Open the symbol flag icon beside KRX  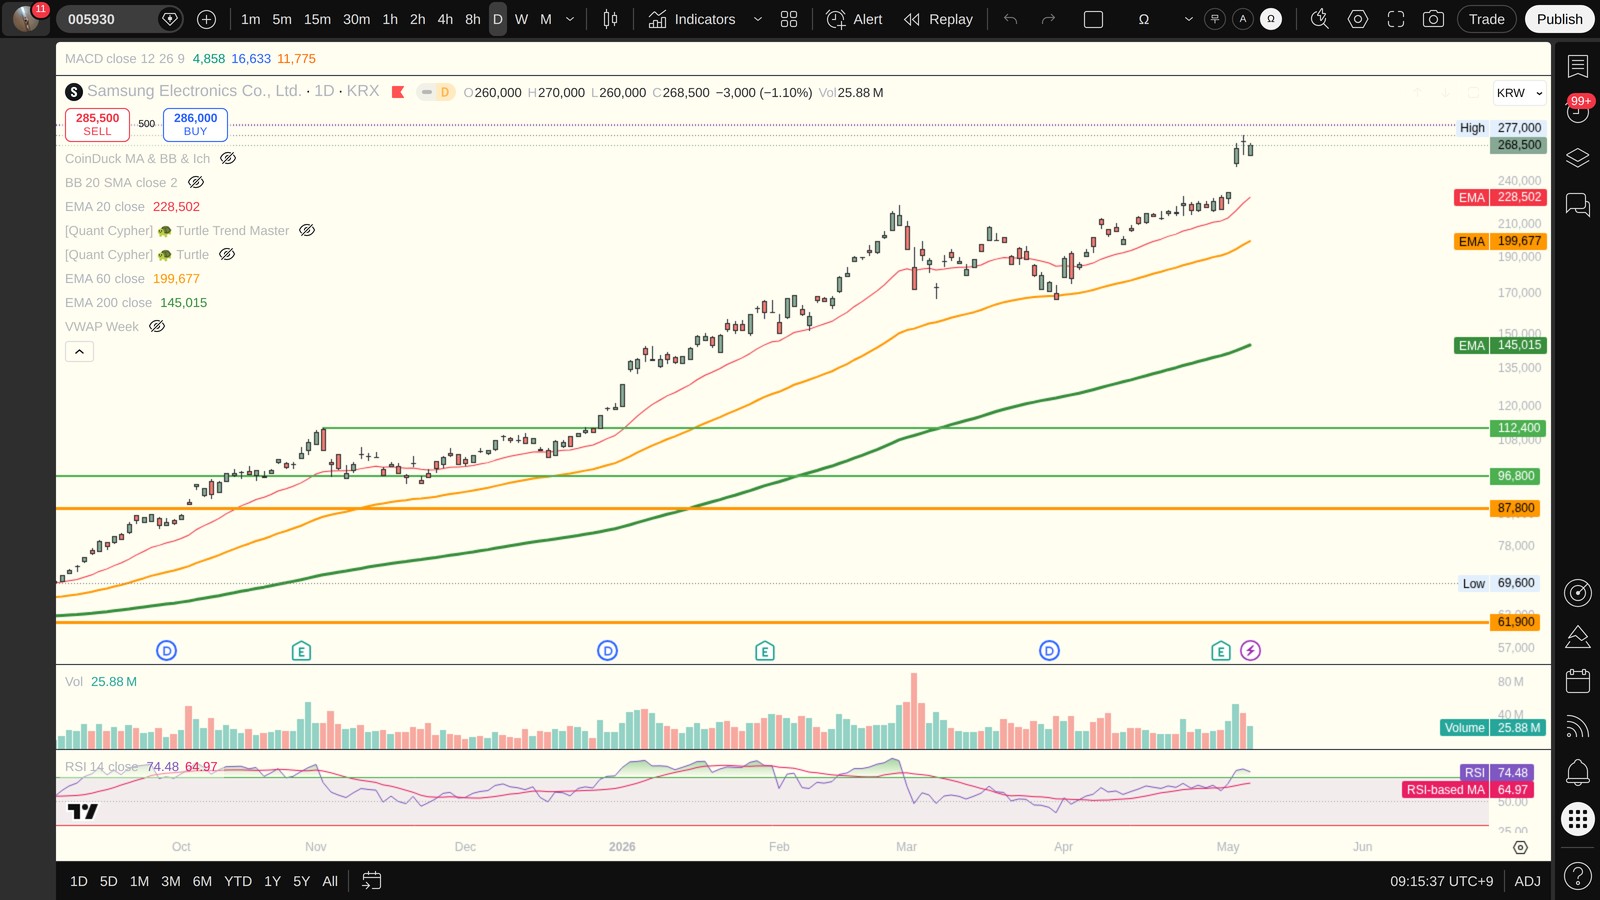397,92
